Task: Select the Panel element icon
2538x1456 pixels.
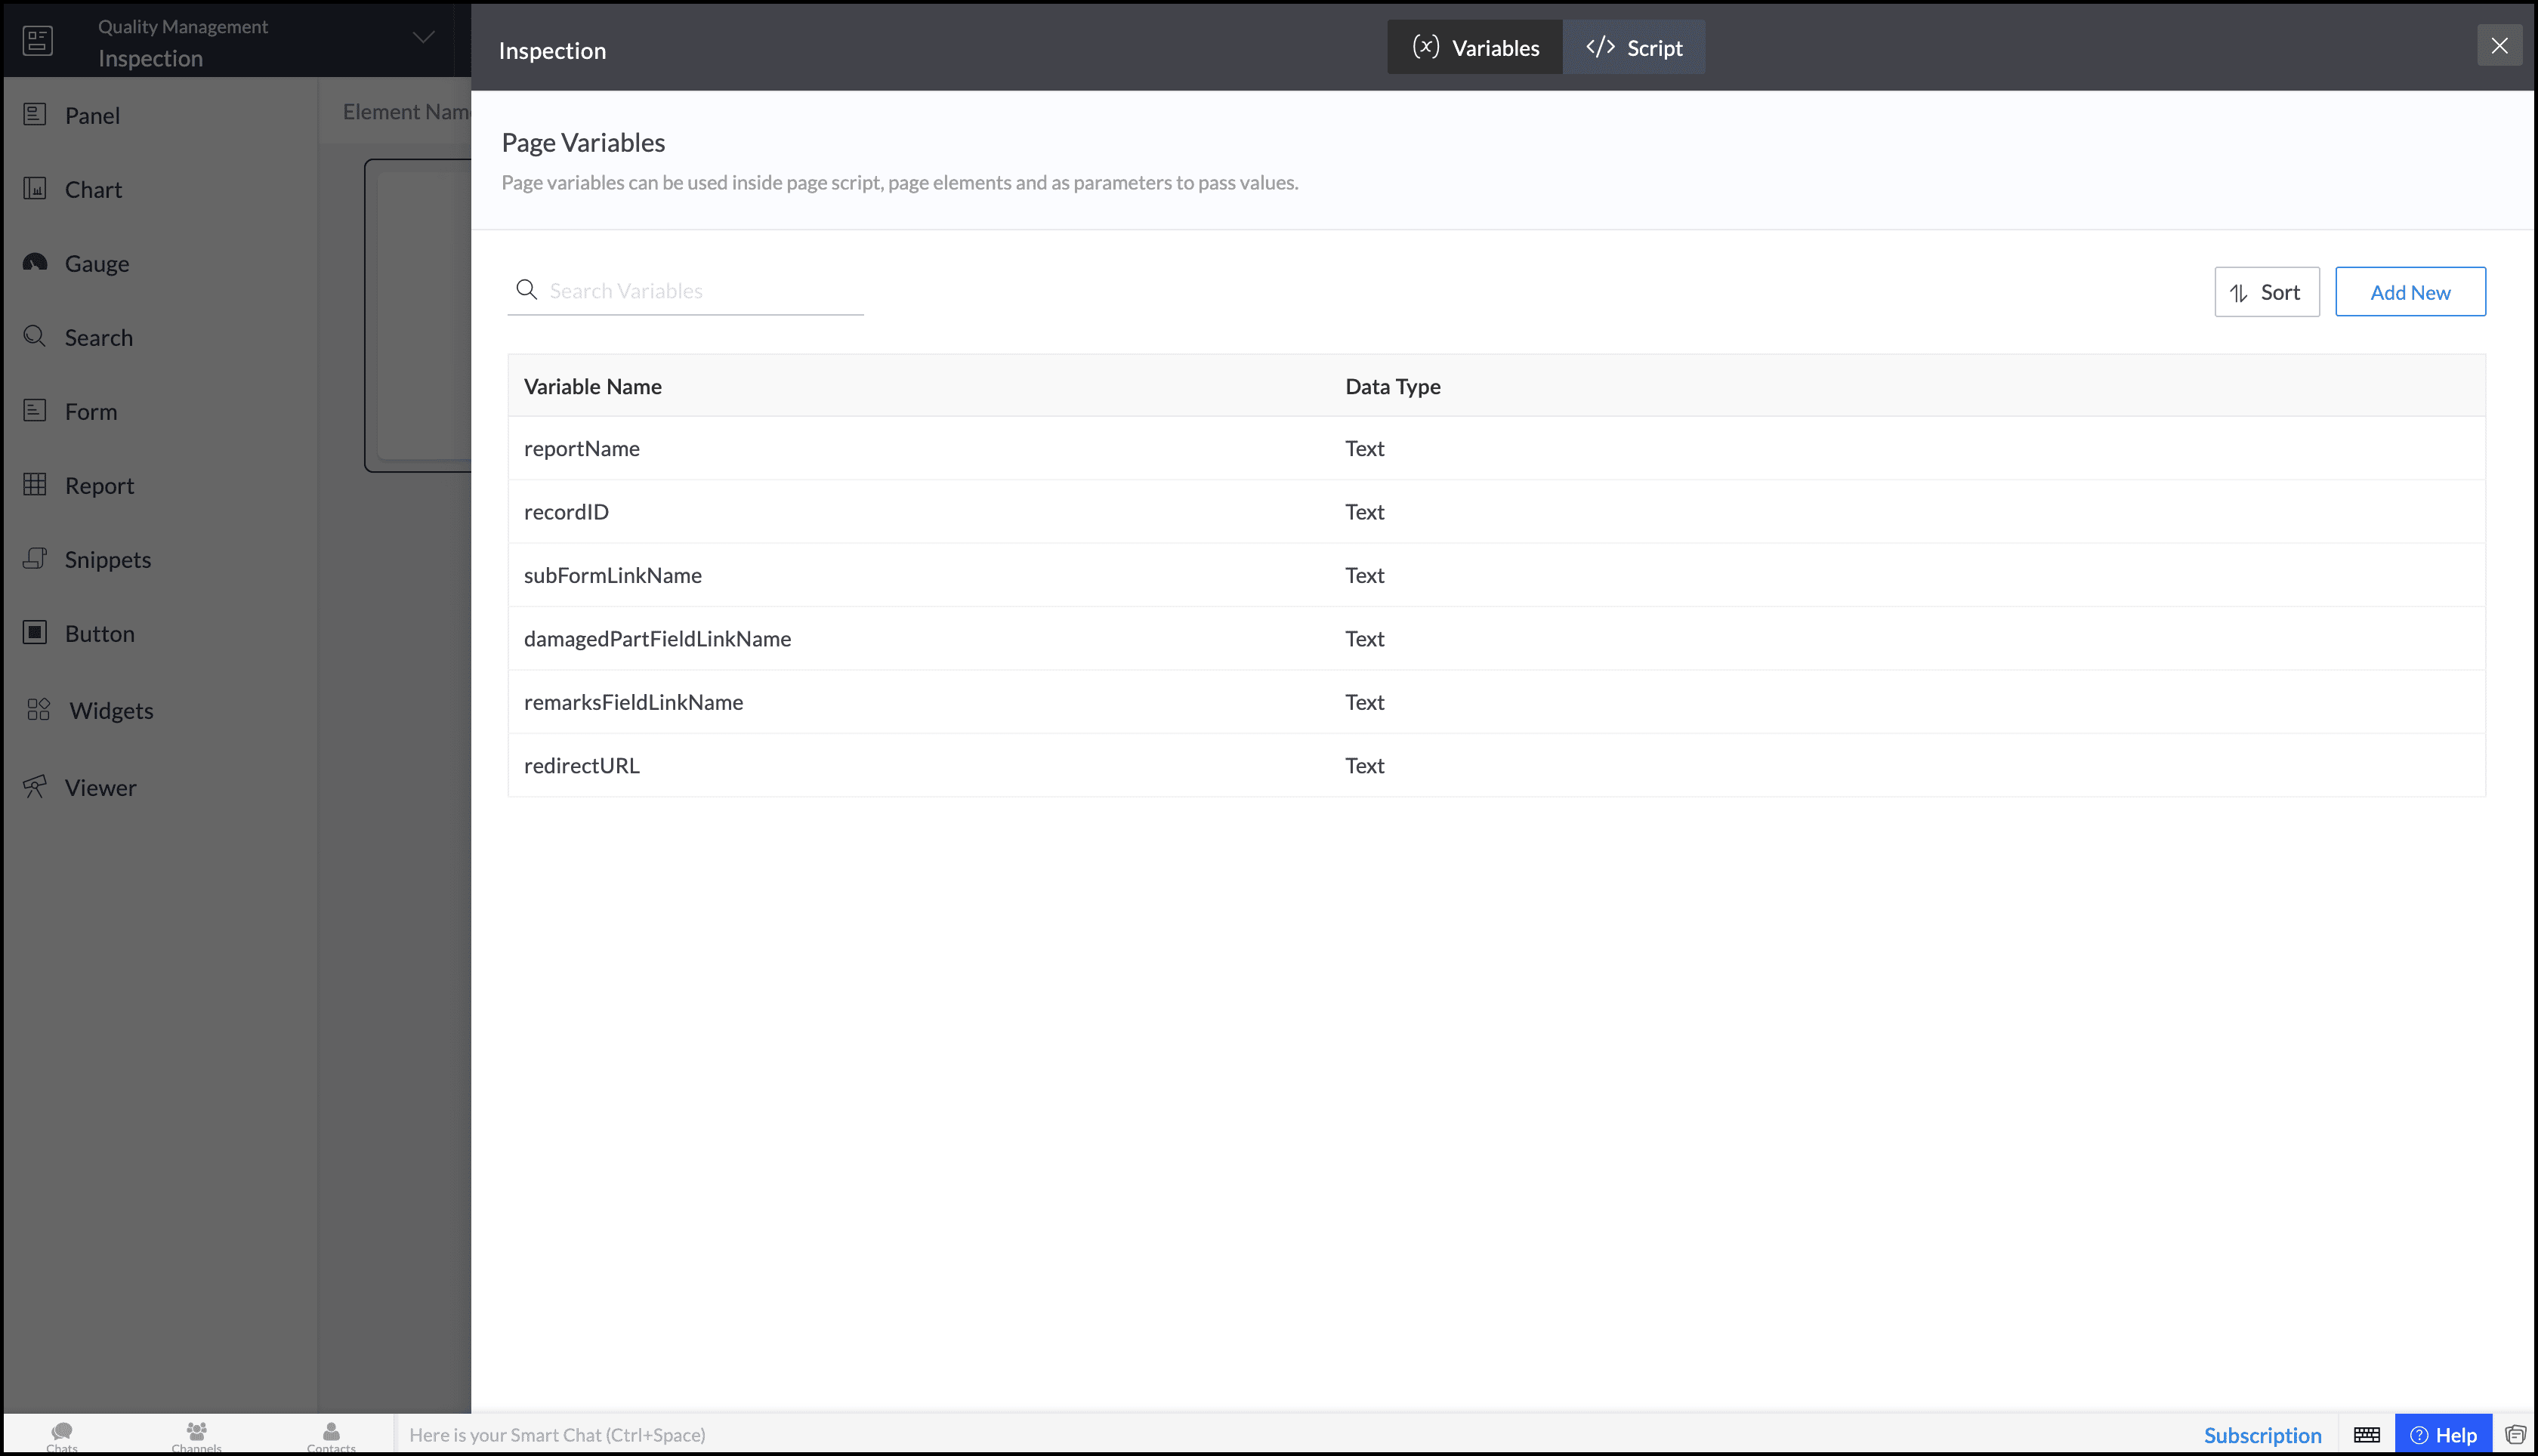Action: [x=35, y=114]
